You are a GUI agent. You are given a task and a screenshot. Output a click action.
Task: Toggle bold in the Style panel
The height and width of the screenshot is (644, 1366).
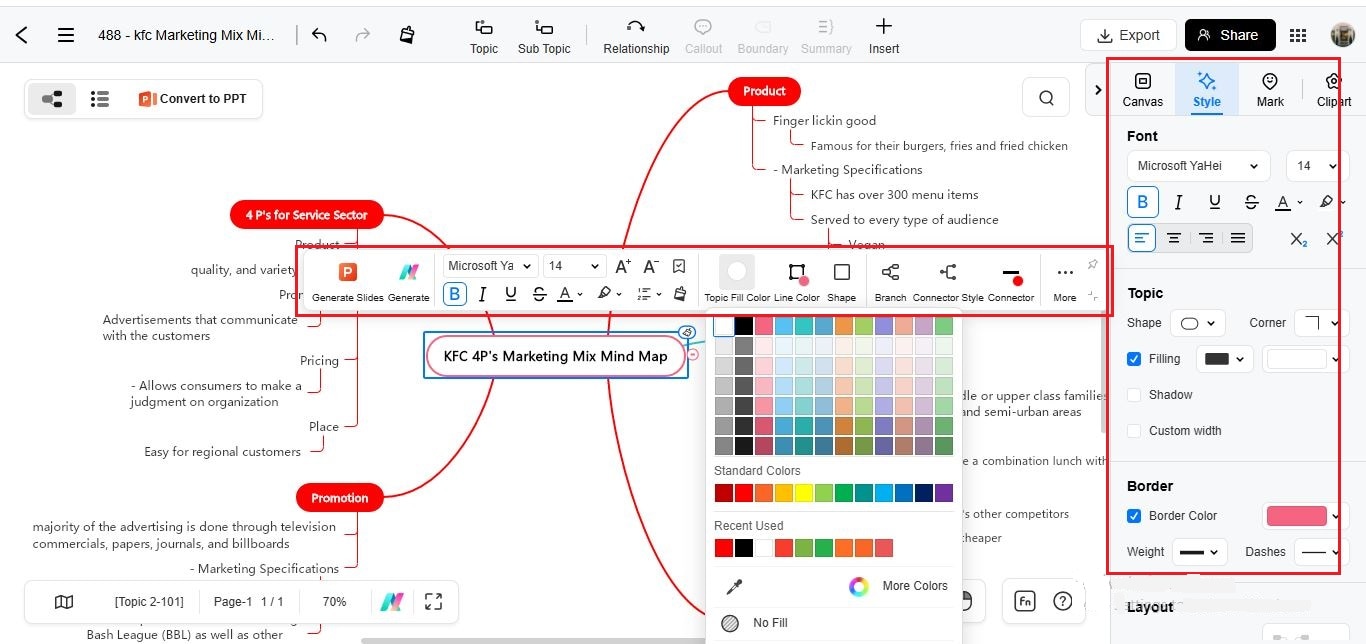pos(1142,202)
